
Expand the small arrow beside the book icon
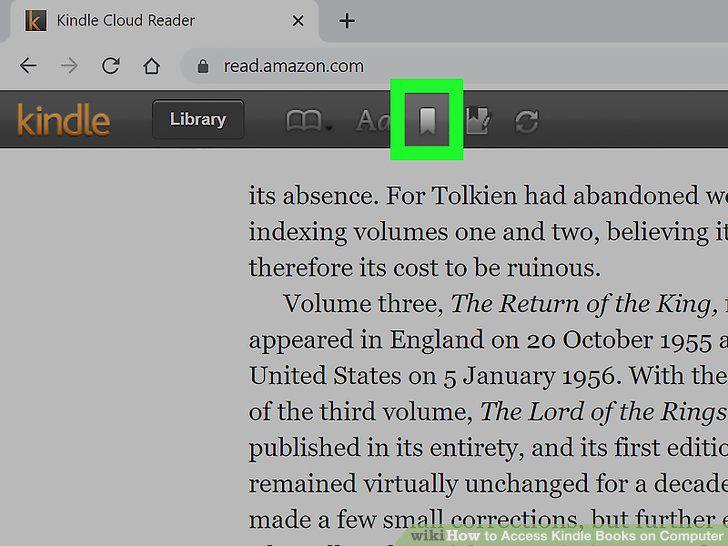[329, 129]
